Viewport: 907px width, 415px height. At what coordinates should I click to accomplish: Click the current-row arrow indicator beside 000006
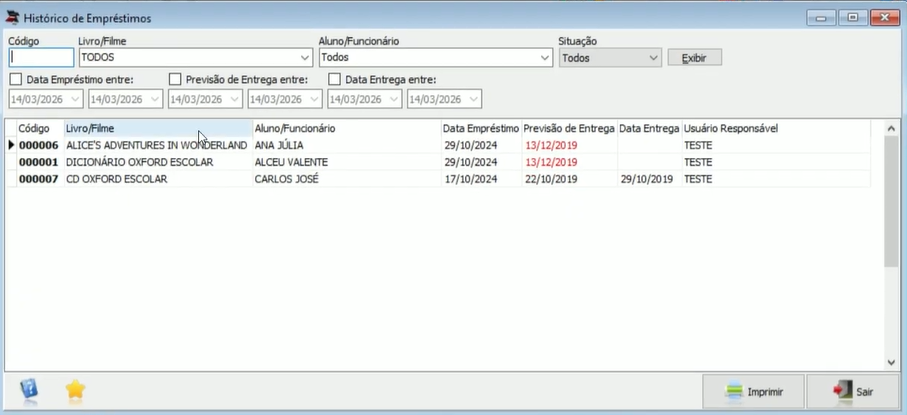[11, 145]
